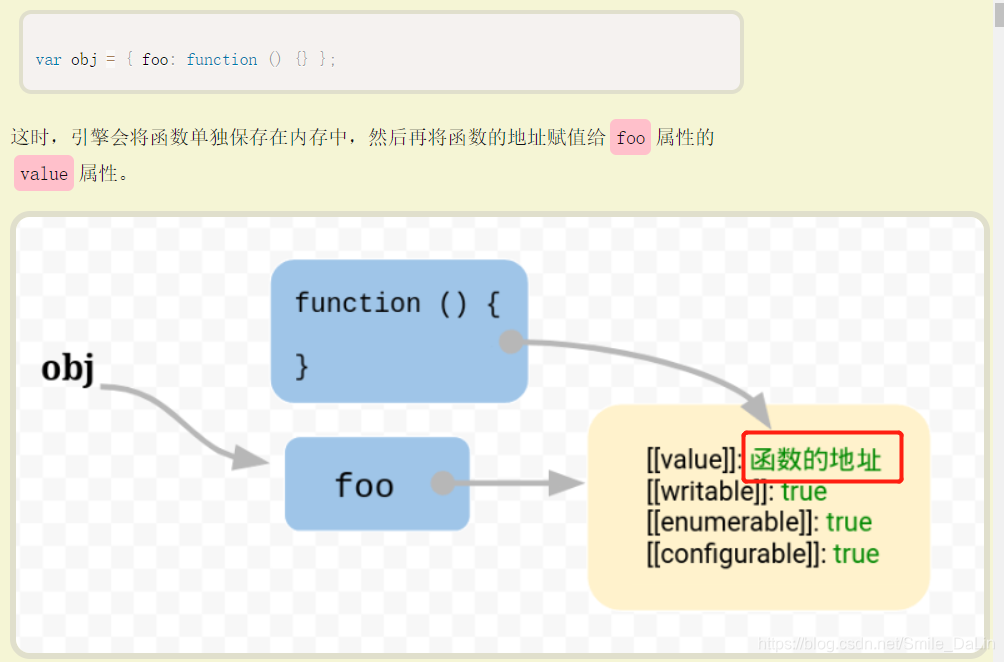Click the [[value]] label in diagram
The width and height of the screenshot is (1004, 662).
click(693, 460)
